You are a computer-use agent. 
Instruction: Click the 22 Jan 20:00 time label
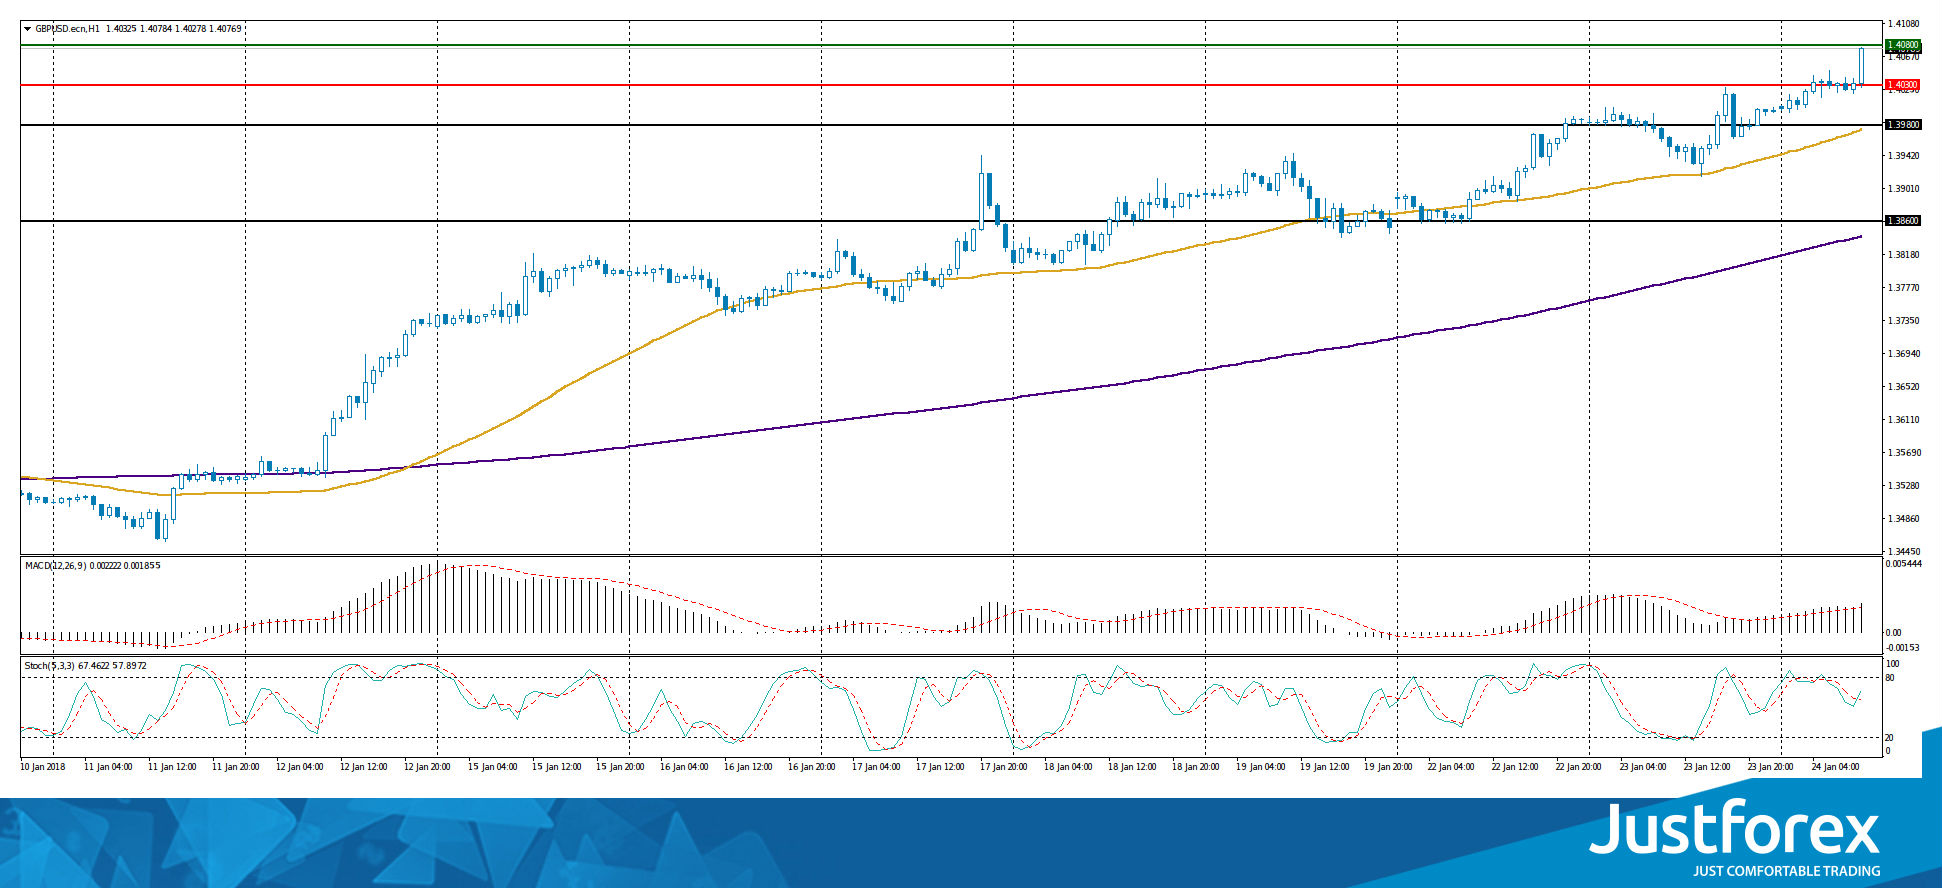click(1579, 767)
